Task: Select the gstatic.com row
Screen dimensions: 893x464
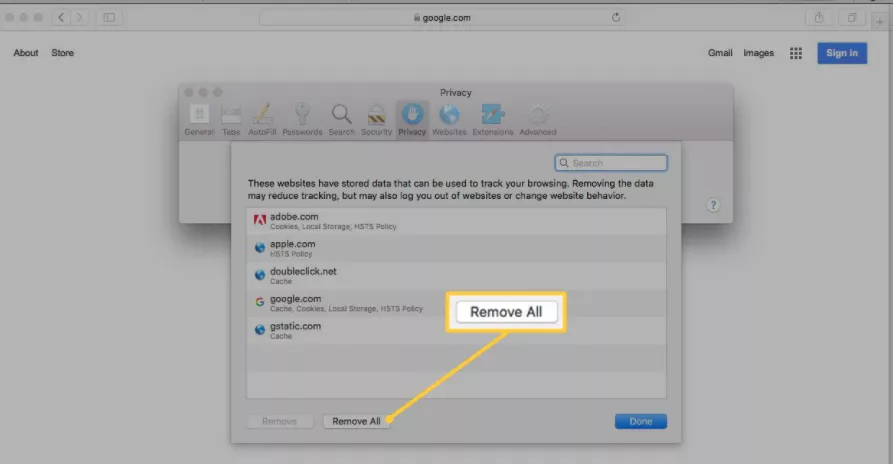Action: 456,330
